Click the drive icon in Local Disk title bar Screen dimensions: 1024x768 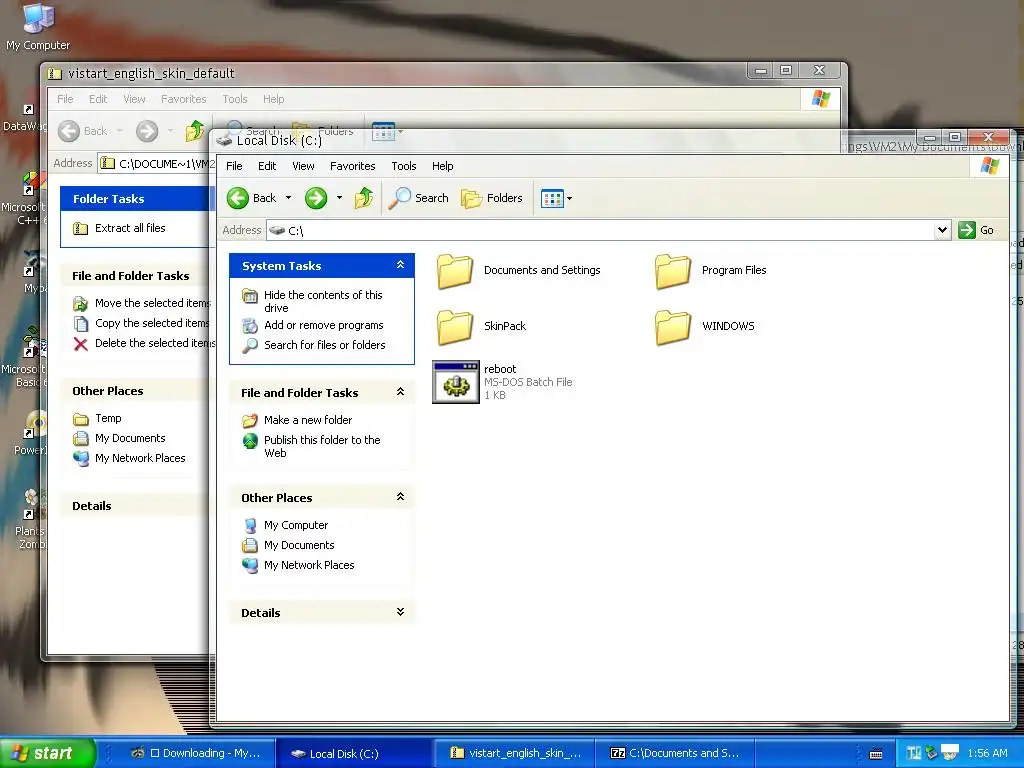coord(225,140)
